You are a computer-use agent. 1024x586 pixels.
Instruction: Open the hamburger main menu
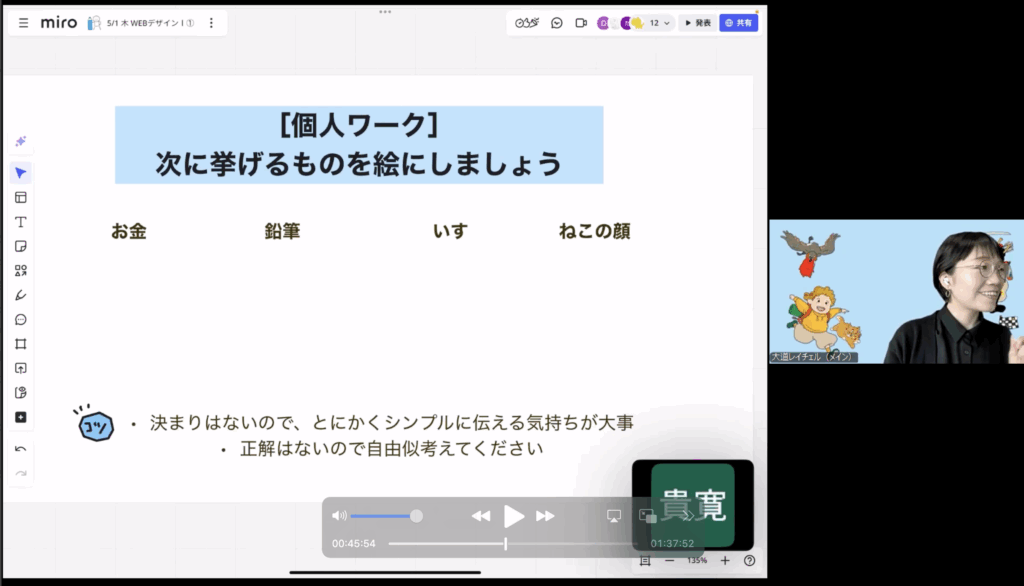[23, 23]
